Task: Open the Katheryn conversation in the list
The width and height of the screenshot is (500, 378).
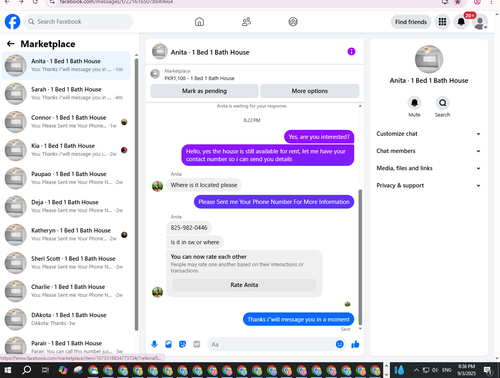Action: click(x=66, y=235)
